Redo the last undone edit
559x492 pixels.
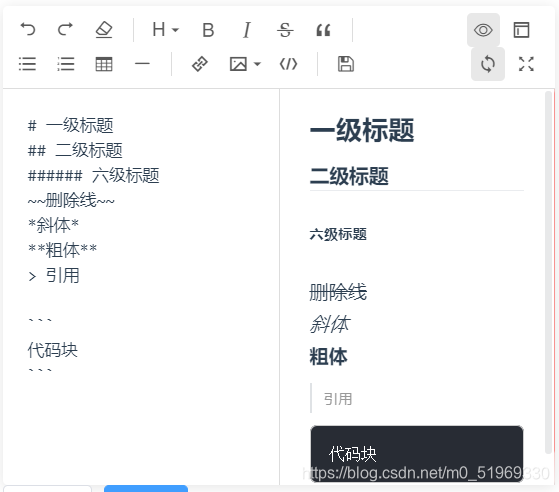click(66, 30)
